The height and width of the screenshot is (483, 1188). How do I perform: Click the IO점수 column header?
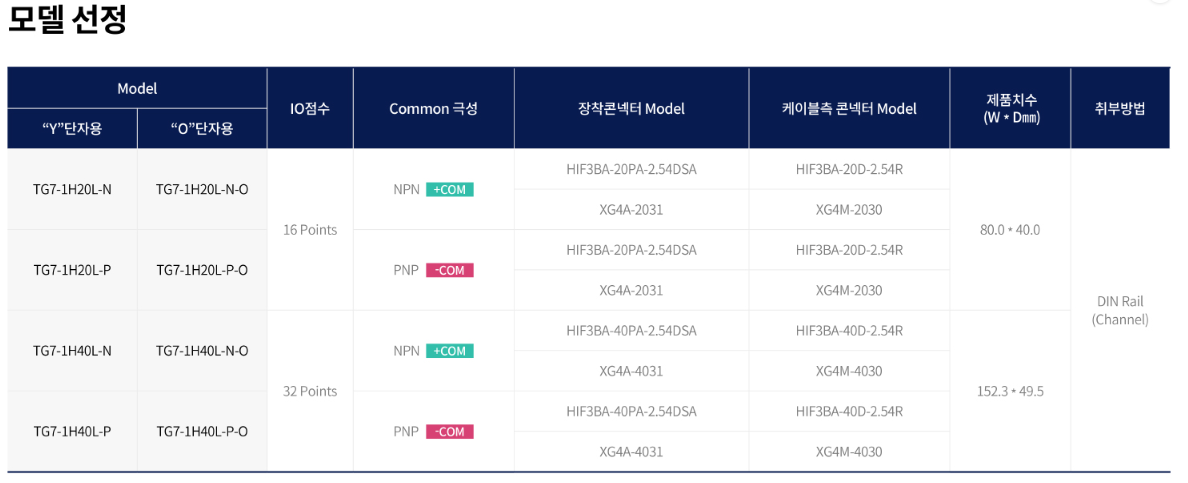(310, 108)
